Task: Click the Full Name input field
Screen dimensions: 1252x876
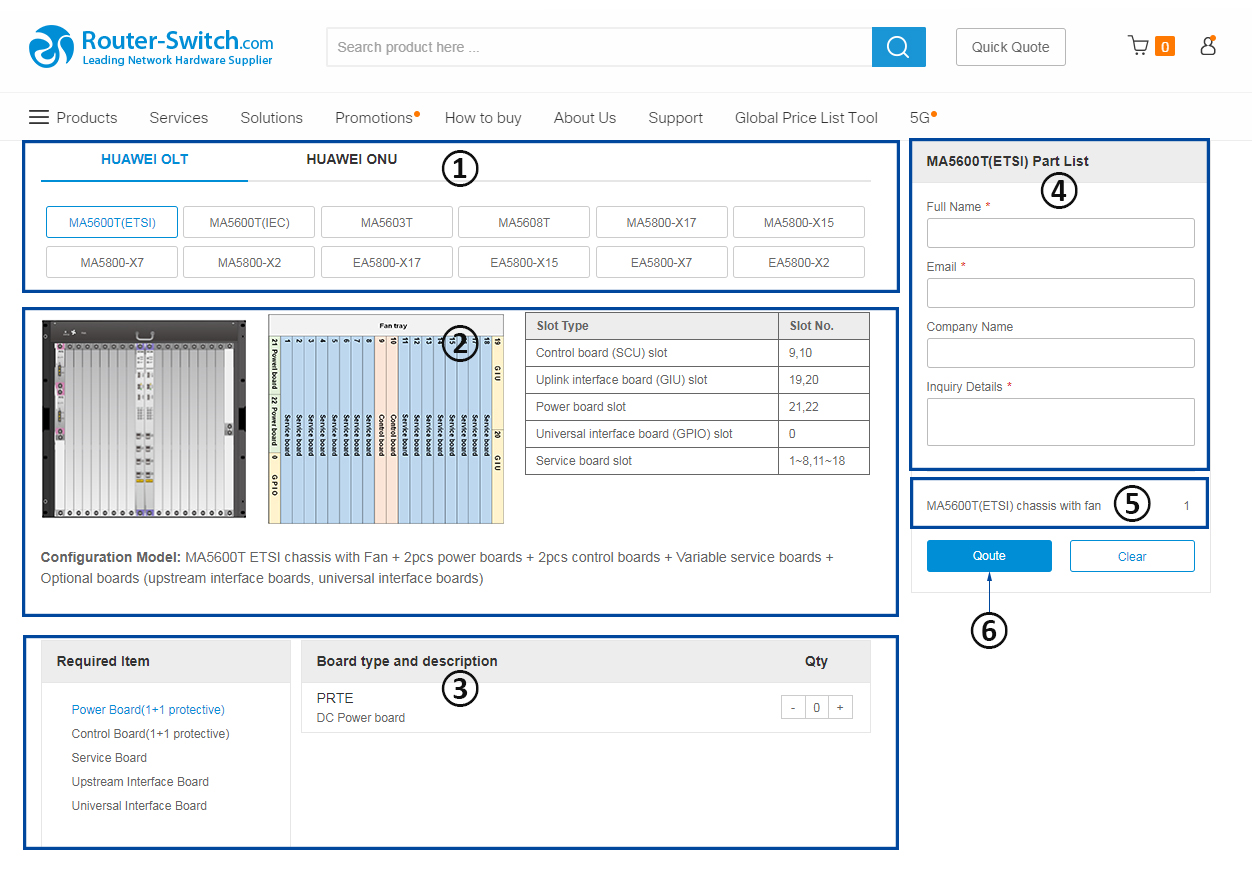Action: tap(1060, 233)
